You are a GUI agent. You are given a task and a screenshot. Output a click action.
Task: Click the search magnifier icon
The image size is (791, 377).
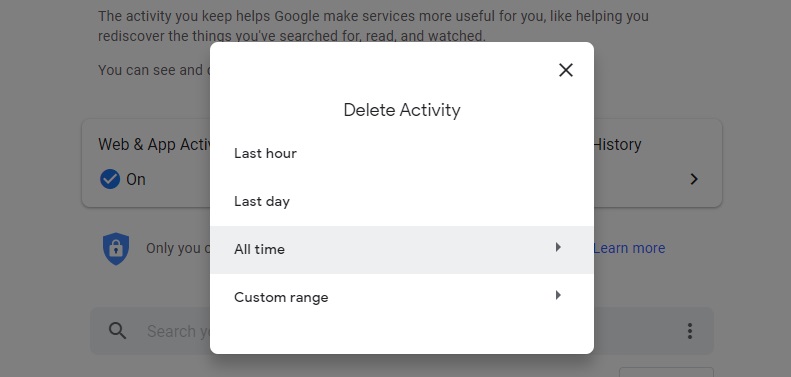point(118,331)
